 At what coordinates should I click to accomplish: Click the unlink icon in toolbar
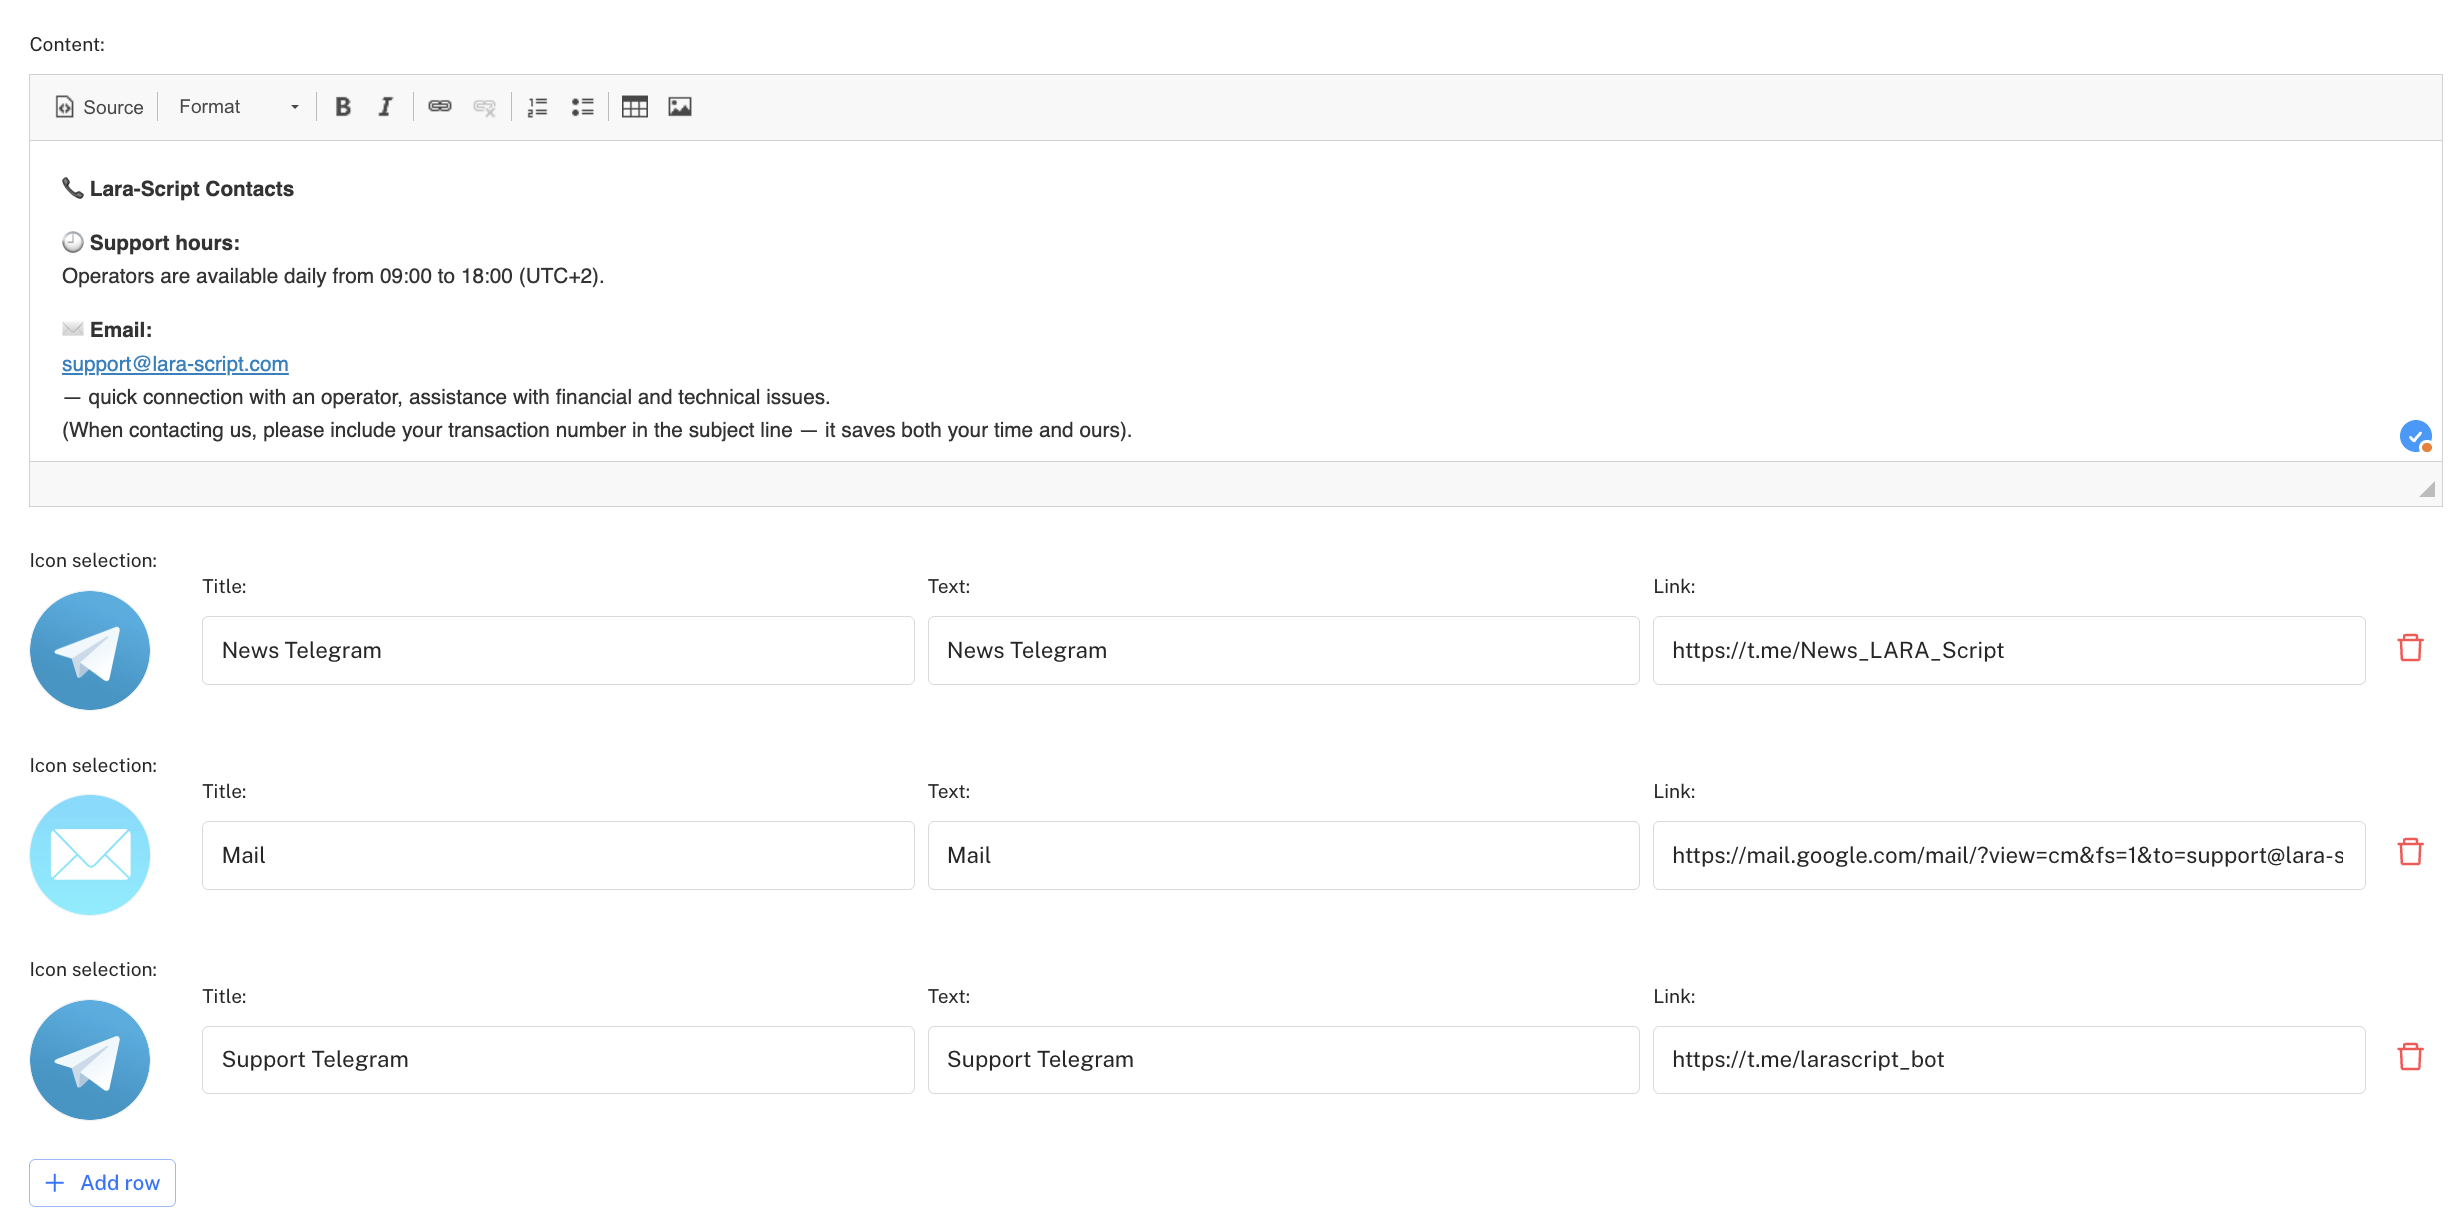[485, 107]
